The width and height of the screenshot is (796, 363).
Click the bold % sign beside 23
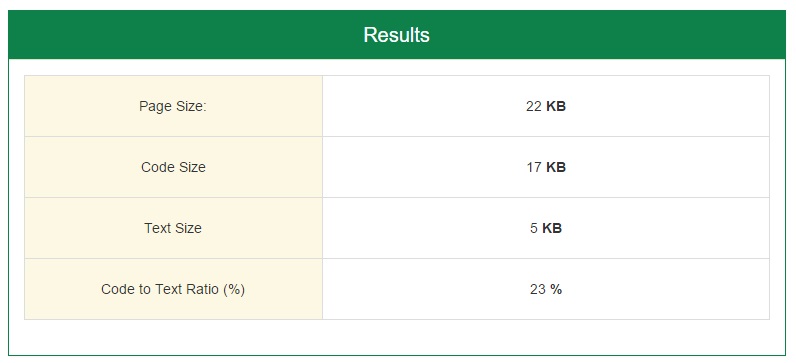(556, 289)
